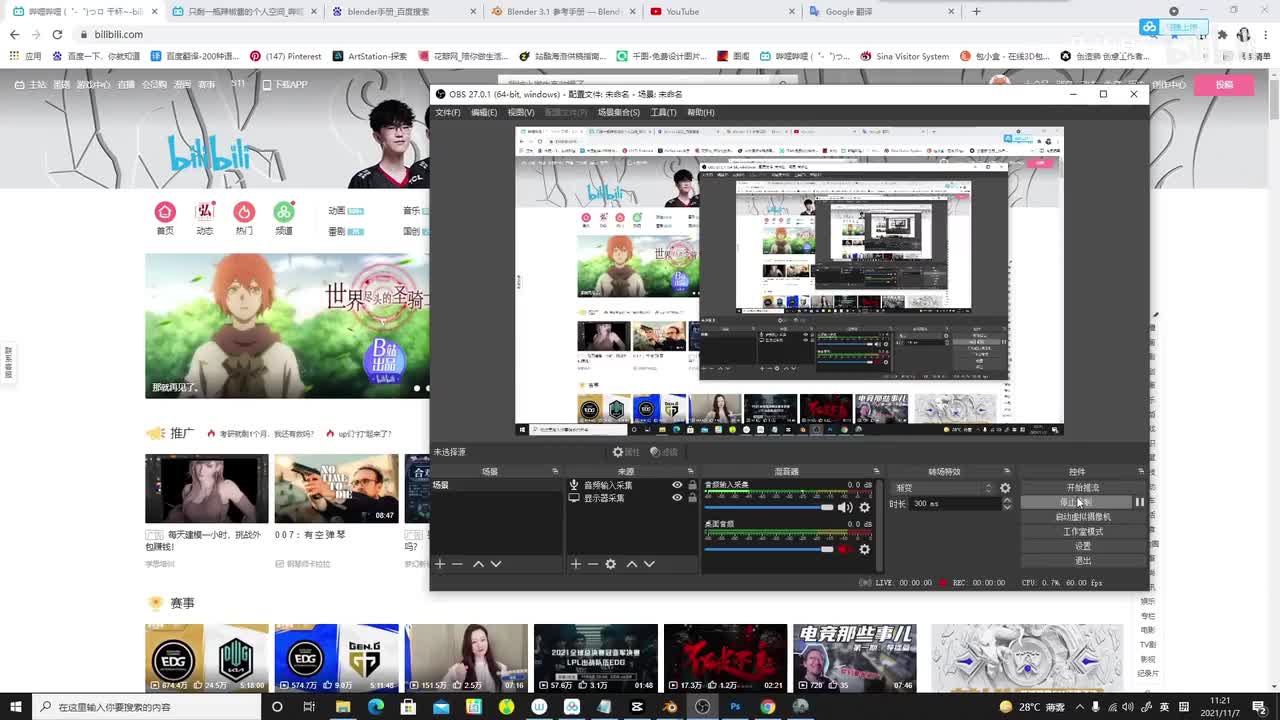The height and width of the screenshot is (720, 1280).
Task: Open transition properties gear icon
Action: 1005,488
